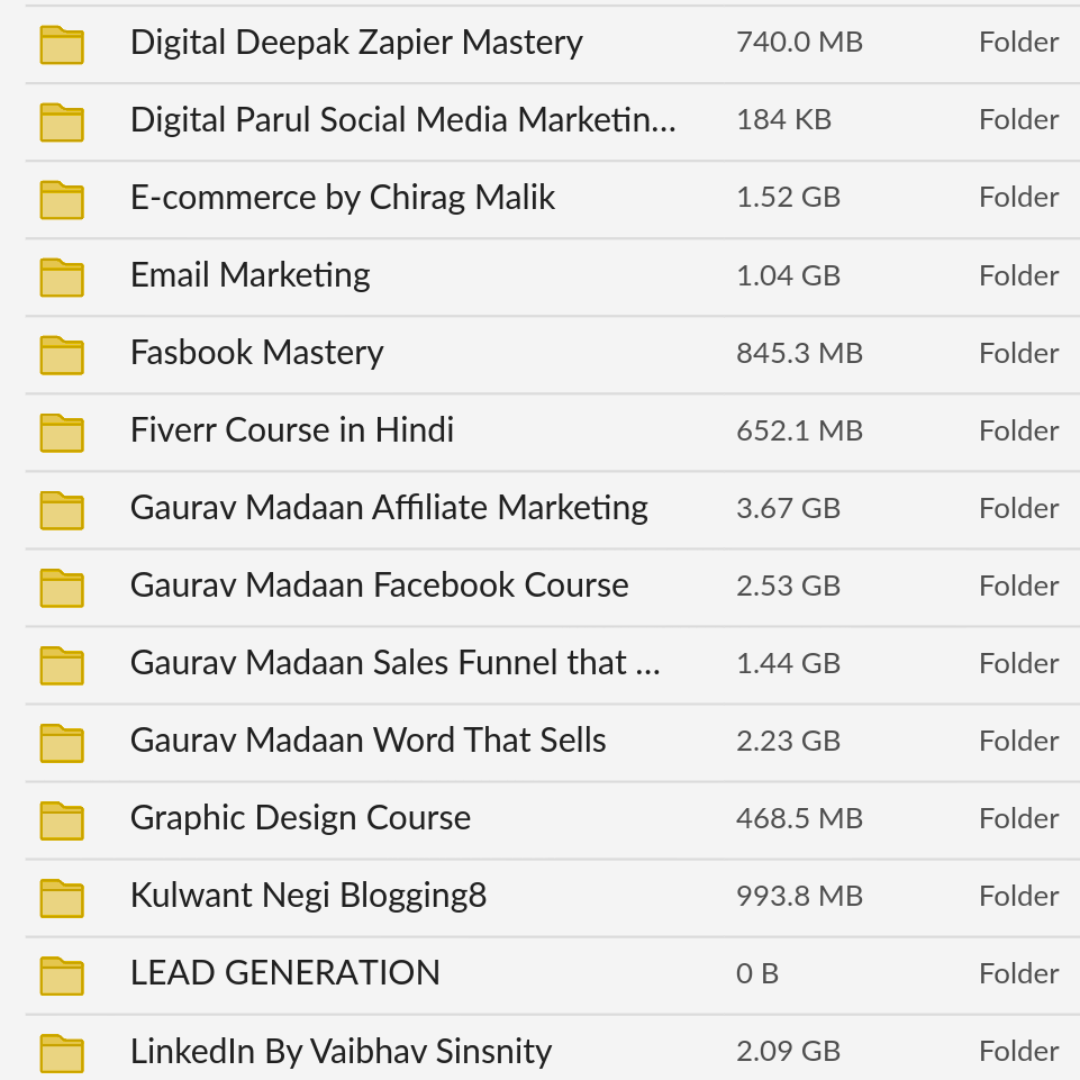
Task: Click Folder type label for Email Marketing
Action: click(x=1019, y=276)
